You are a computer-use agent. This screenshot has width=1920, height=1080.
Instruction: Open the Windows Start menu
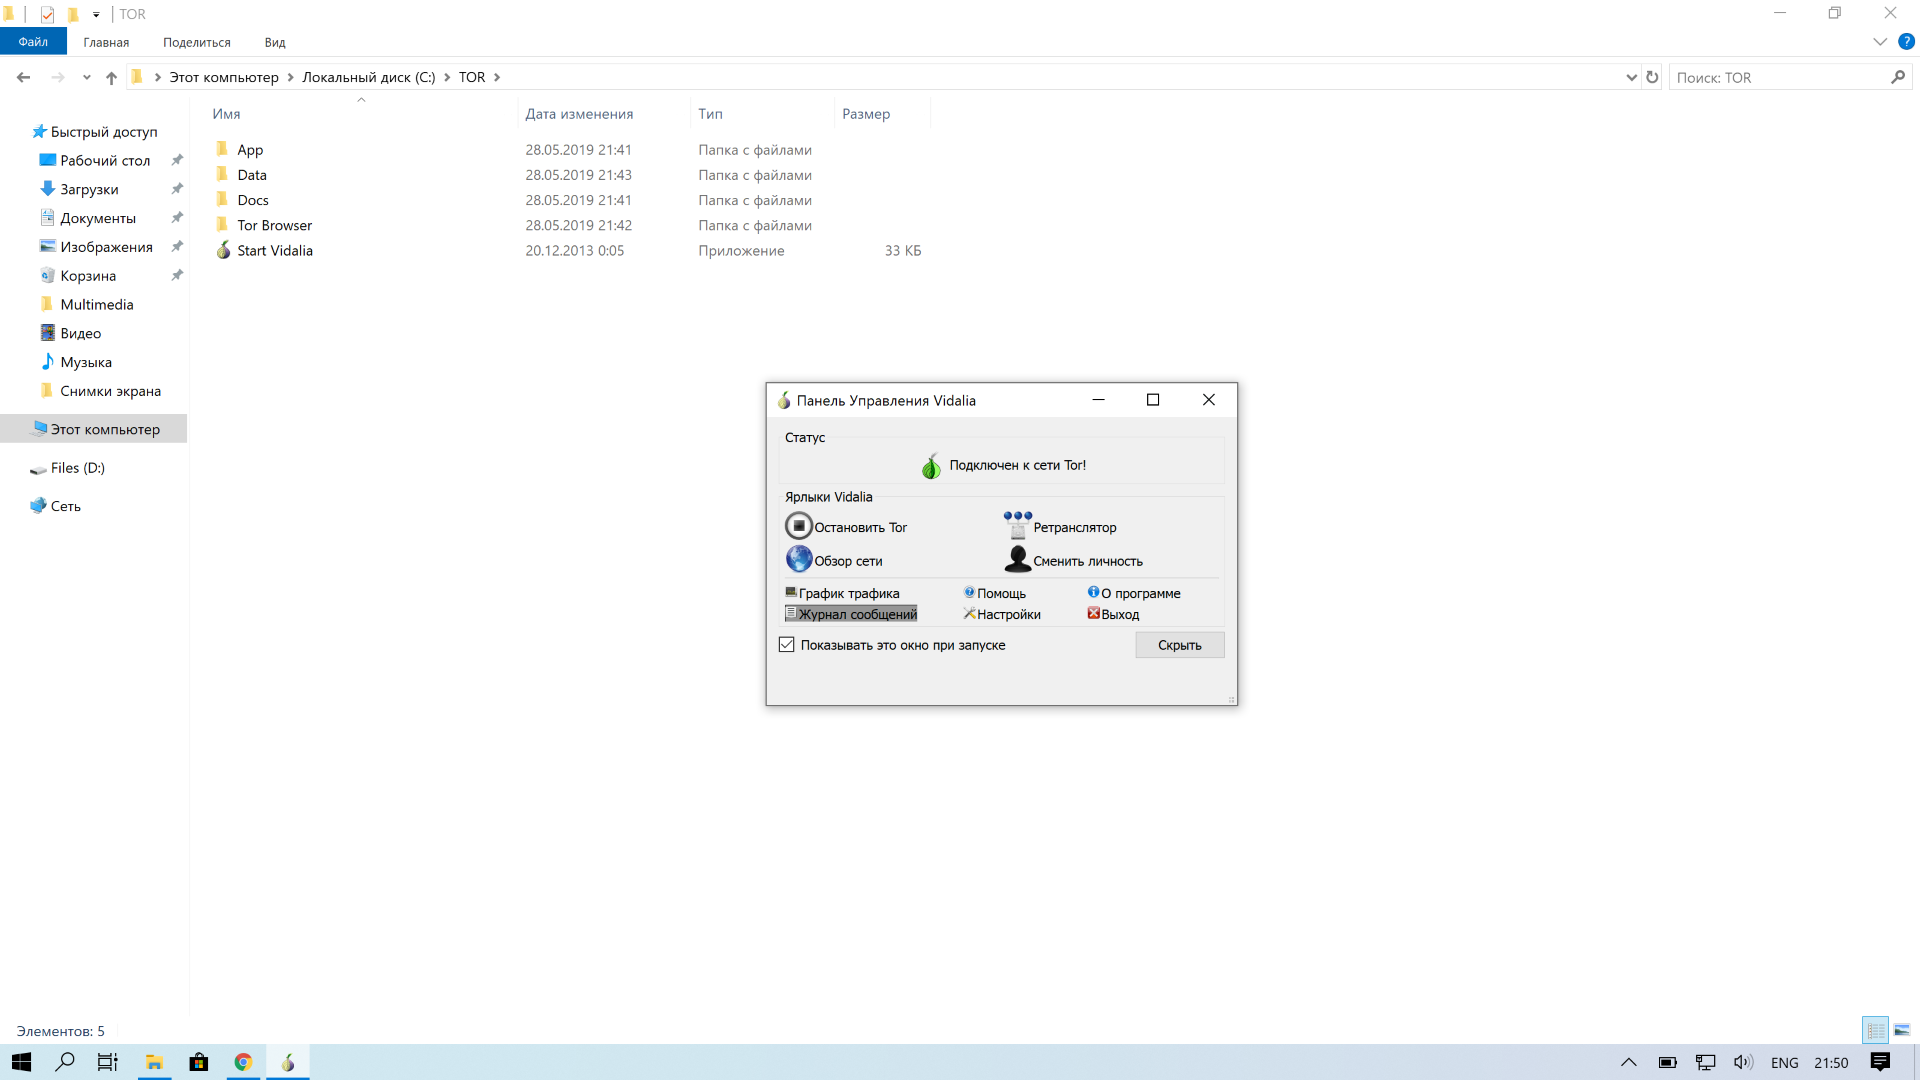point(21,1062)
